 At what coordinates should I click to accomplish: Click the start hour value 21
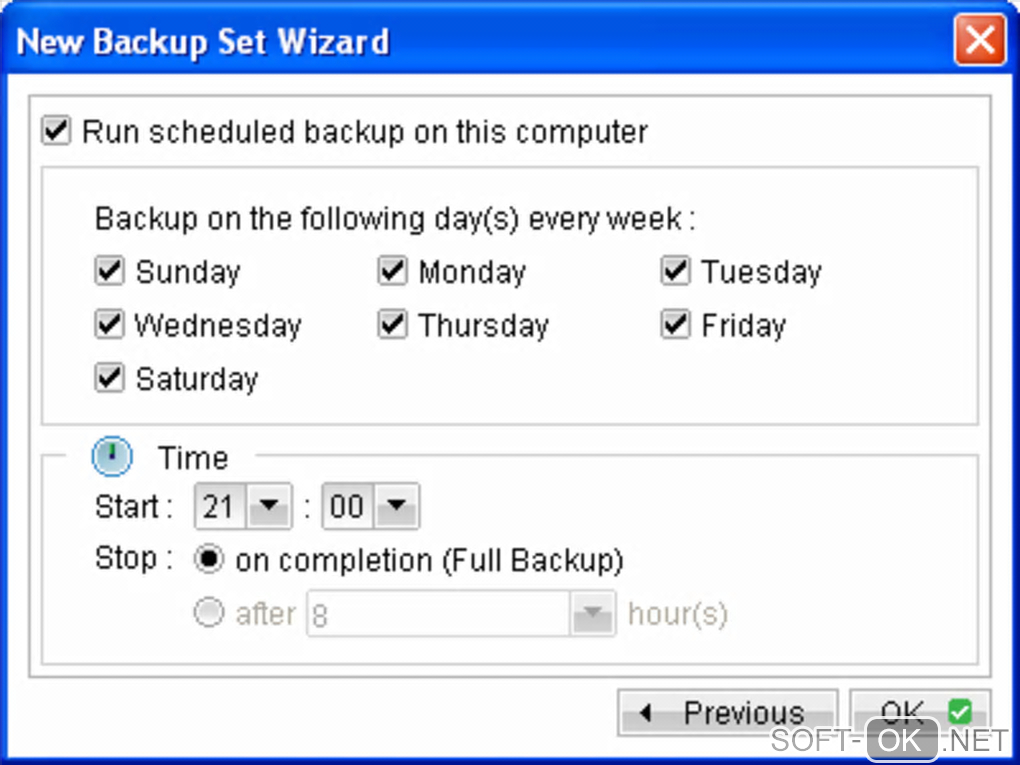click(219, 507)
